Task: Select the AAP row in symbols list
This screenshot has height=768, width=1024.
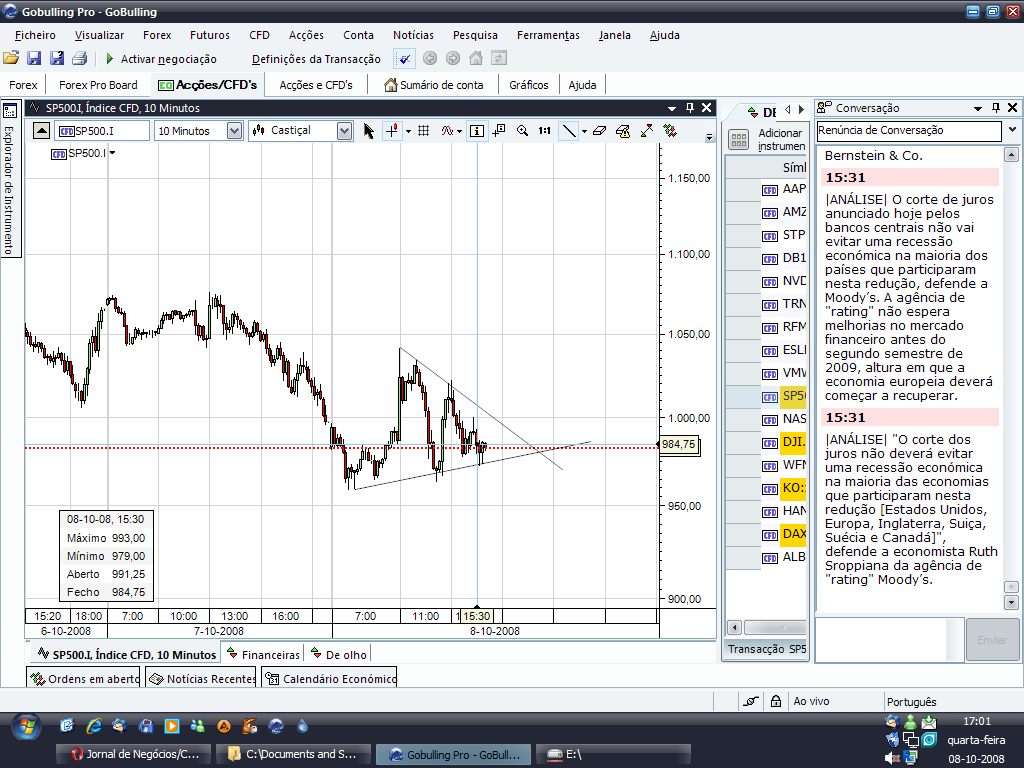Action: [x=766, y=189]
